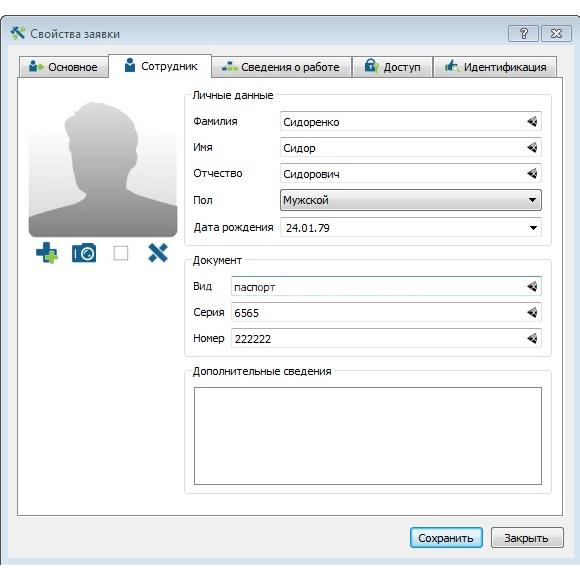Open the Идентификация tab
Screen dimensions: 580x580
tap(495, 67)
